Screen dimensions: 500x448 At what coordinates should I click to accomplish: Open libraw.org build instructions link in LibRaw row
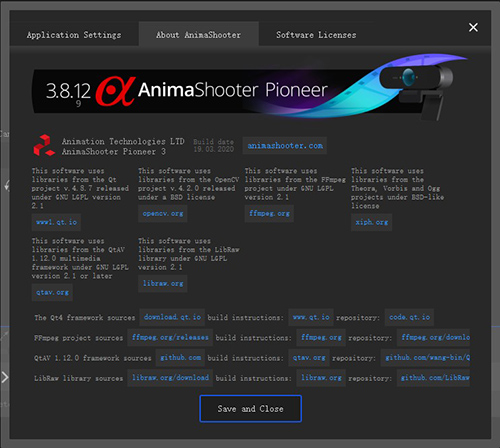[321, 378]
